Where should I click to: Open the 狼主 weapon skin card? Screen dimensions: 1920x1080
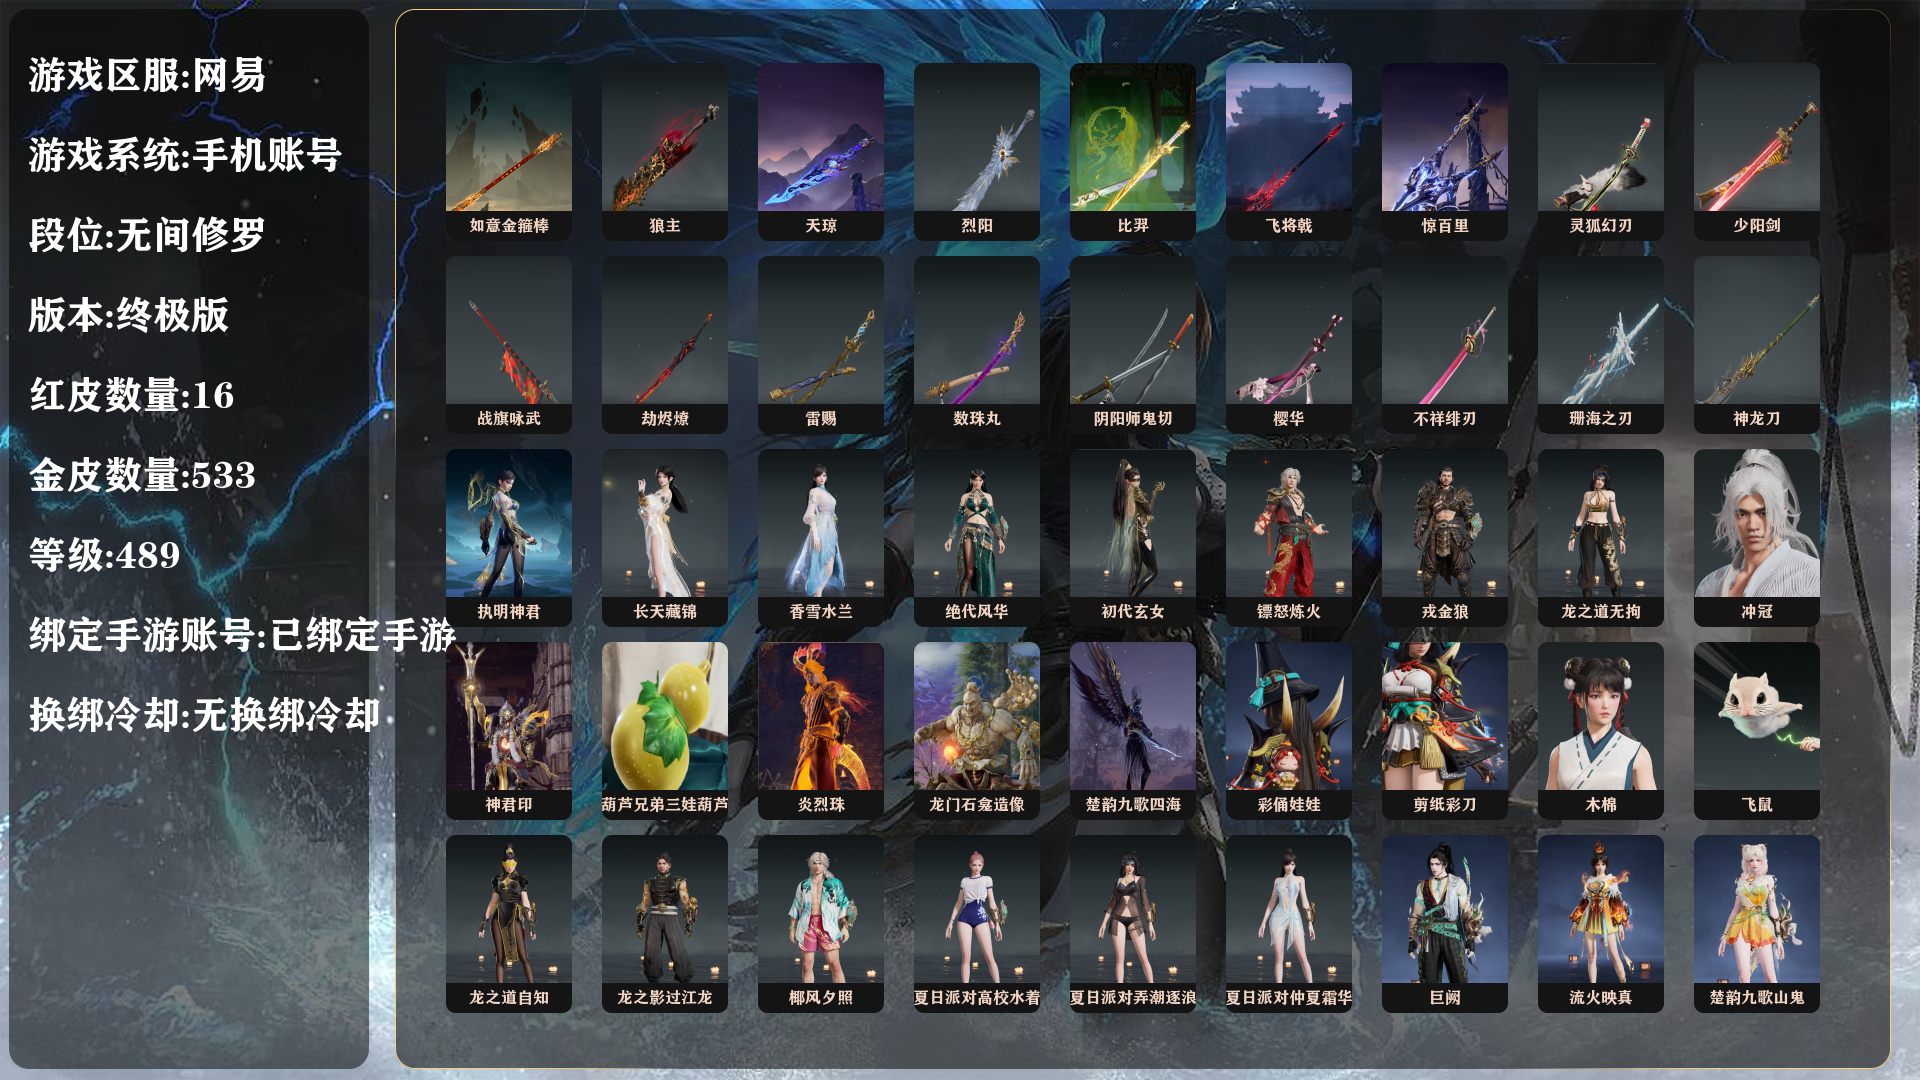pos(665,152)
